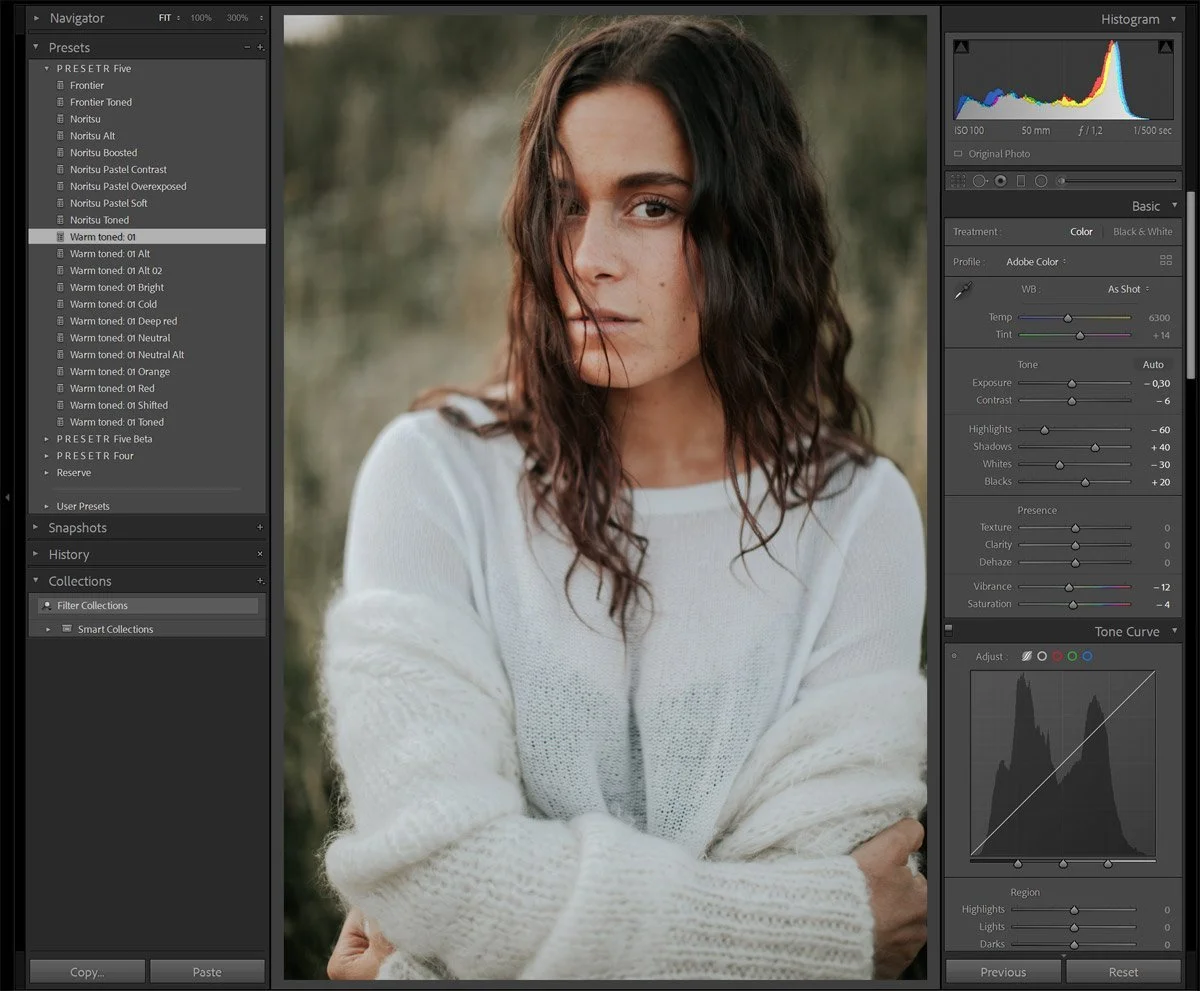Pick the White Balance eyedropper

coord(963,289)
